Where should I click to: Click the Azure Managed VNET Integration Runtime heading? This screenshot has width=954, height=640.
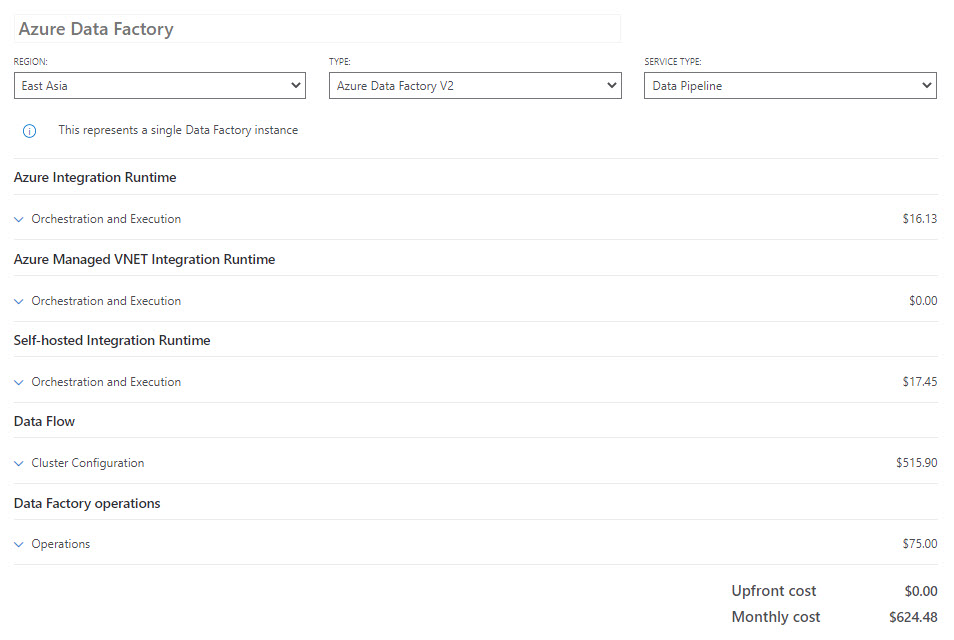click(x=144, y=259)
